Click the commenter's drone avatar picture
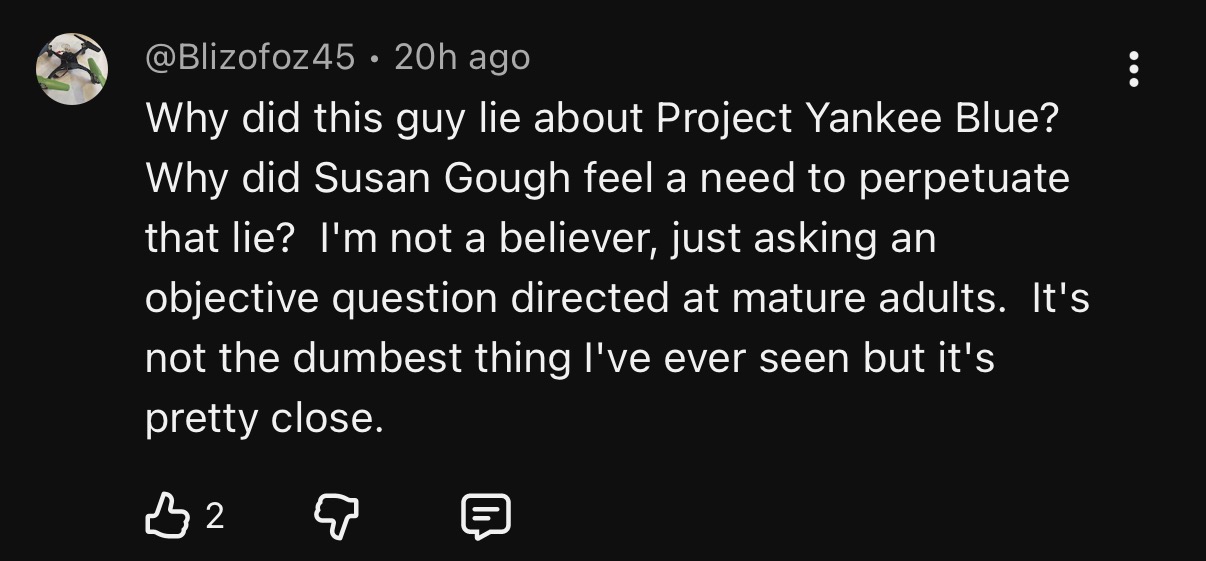1206x561 pixels. [72, 69]
